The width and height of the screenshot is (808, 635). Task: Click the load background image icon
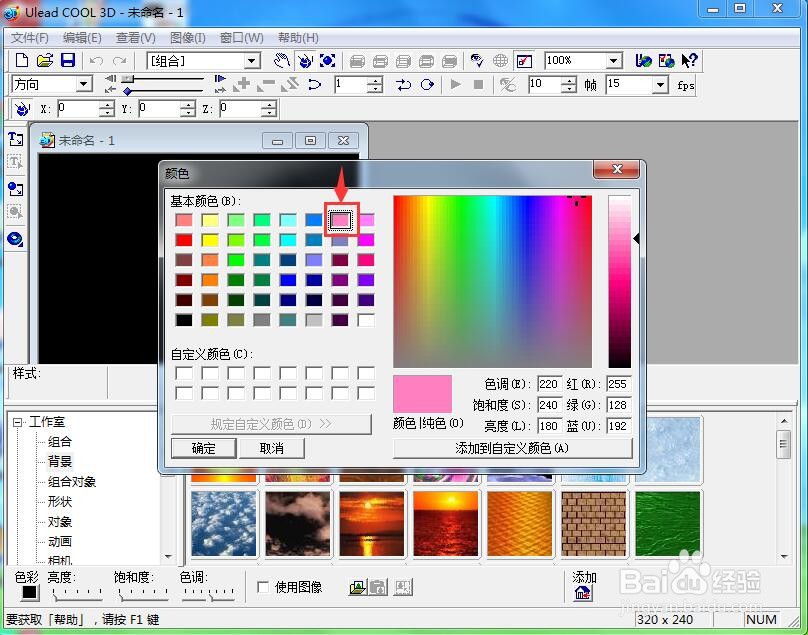coord(357,587)
